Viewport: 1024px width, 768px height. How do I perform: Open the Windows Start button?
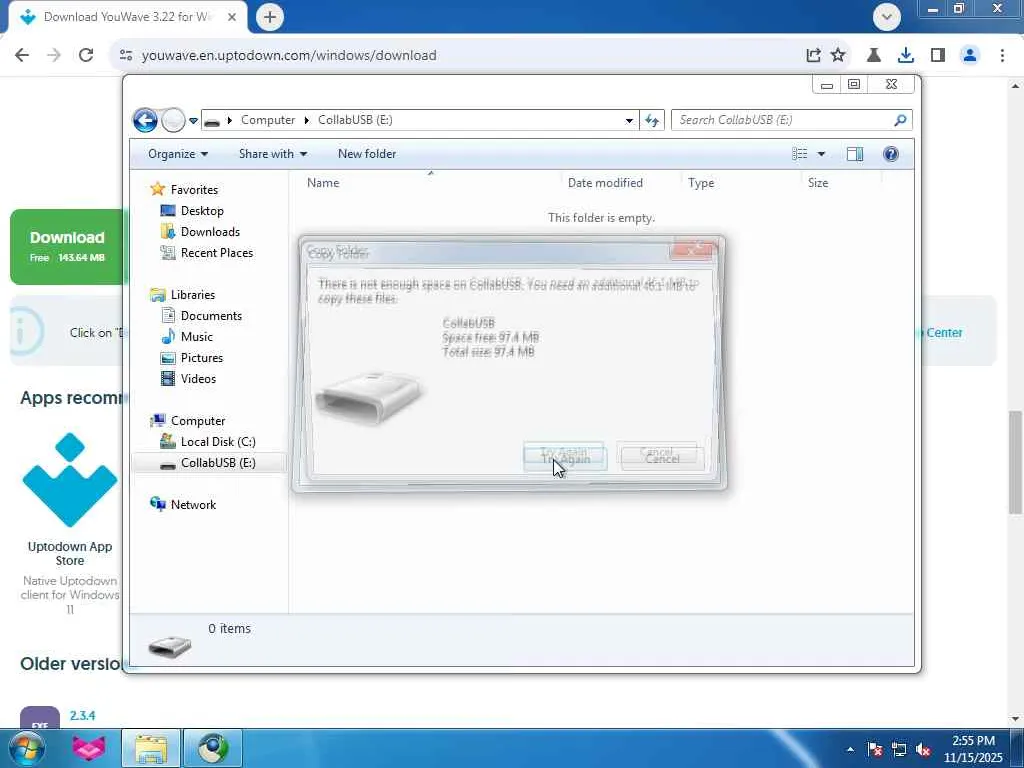[x=26, y=748]
